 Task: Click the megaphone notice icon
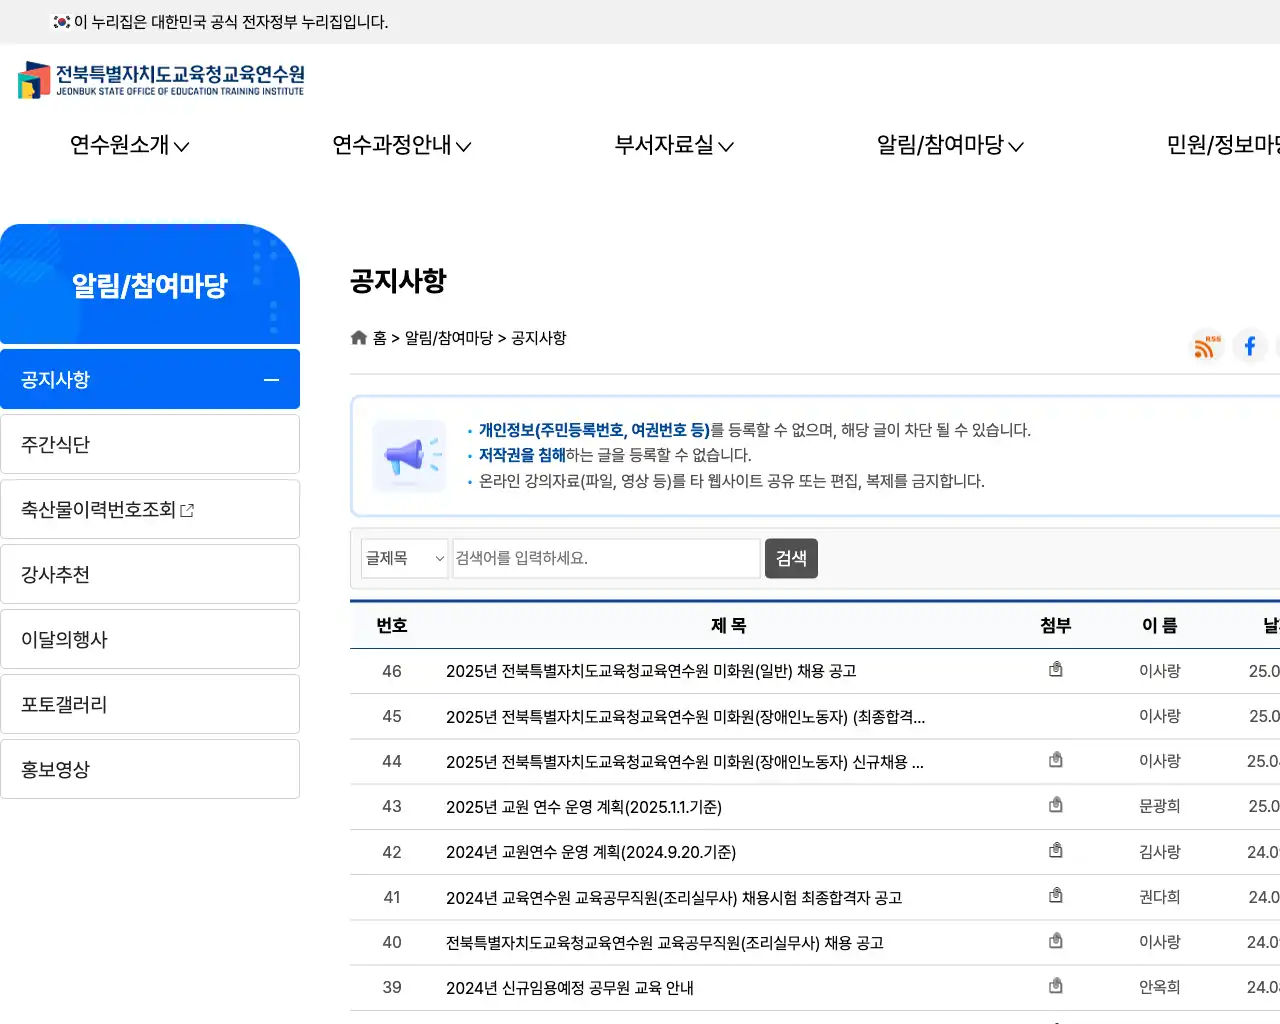(409, 456)
